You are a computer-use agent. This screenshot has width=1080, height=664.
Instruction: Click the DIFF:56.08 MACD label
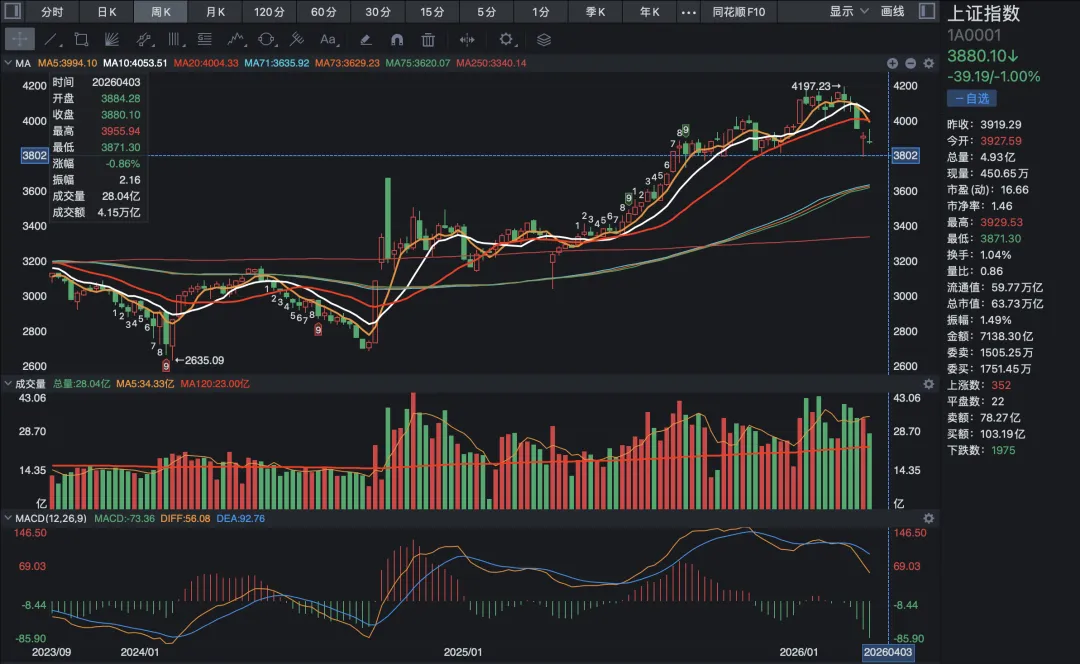coord(185,518)
